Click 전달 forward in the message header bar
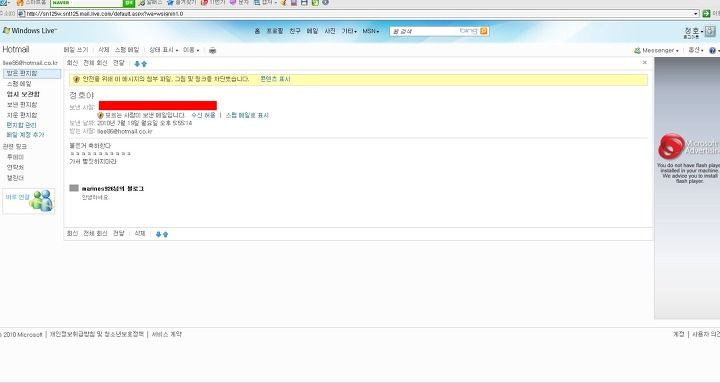This screenshot has width=720, height=383. pos(118,63)
